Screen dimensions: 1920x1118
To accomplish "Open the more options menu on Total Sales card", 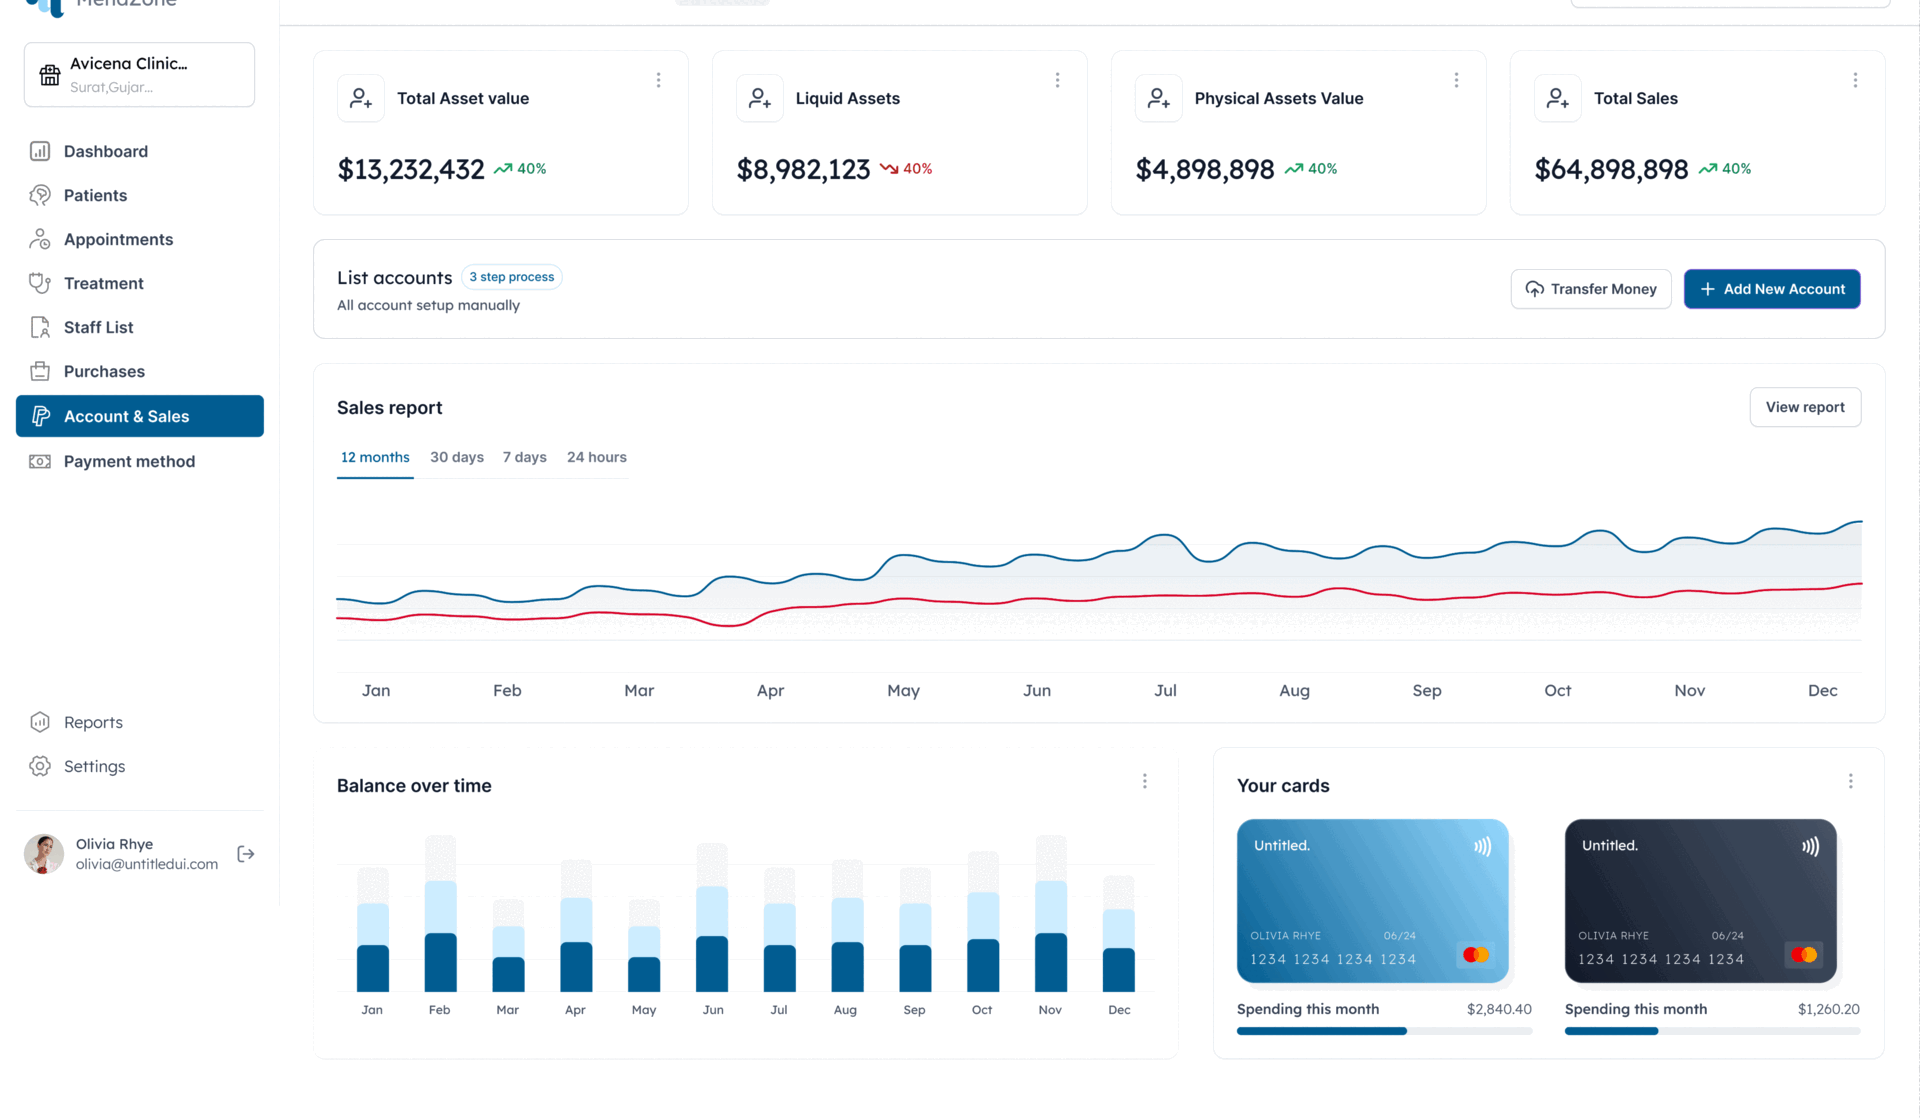I will coord(1855,80).
